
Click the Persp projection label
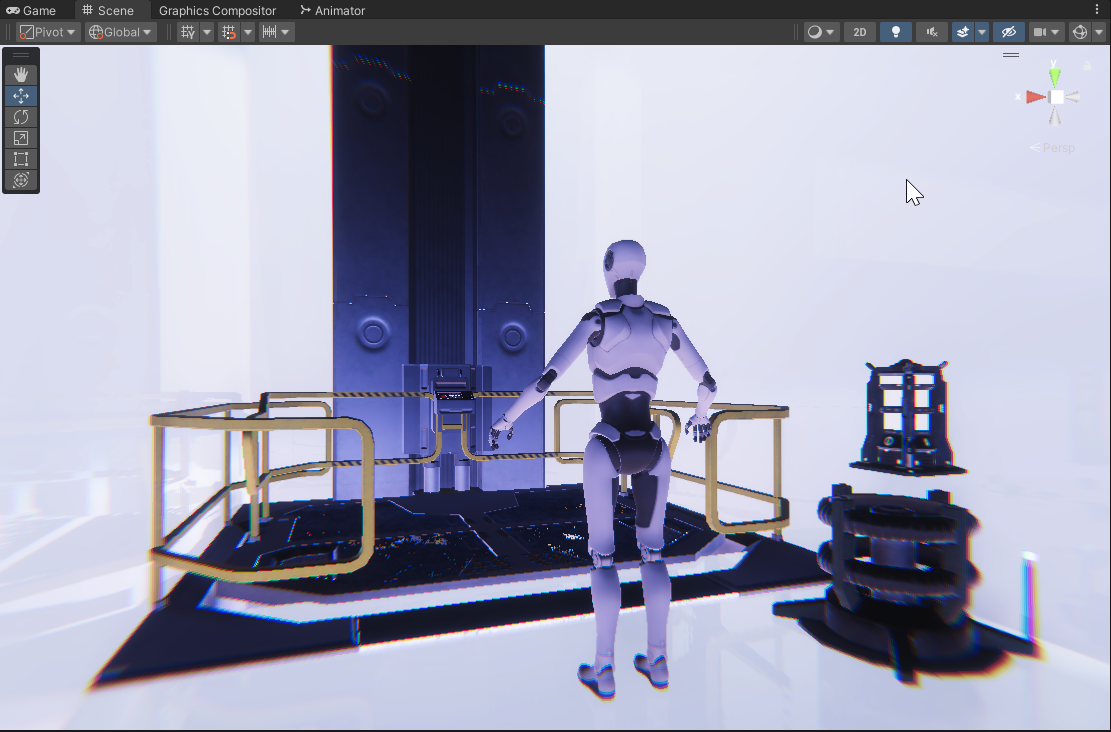(x=1053, y=147)
